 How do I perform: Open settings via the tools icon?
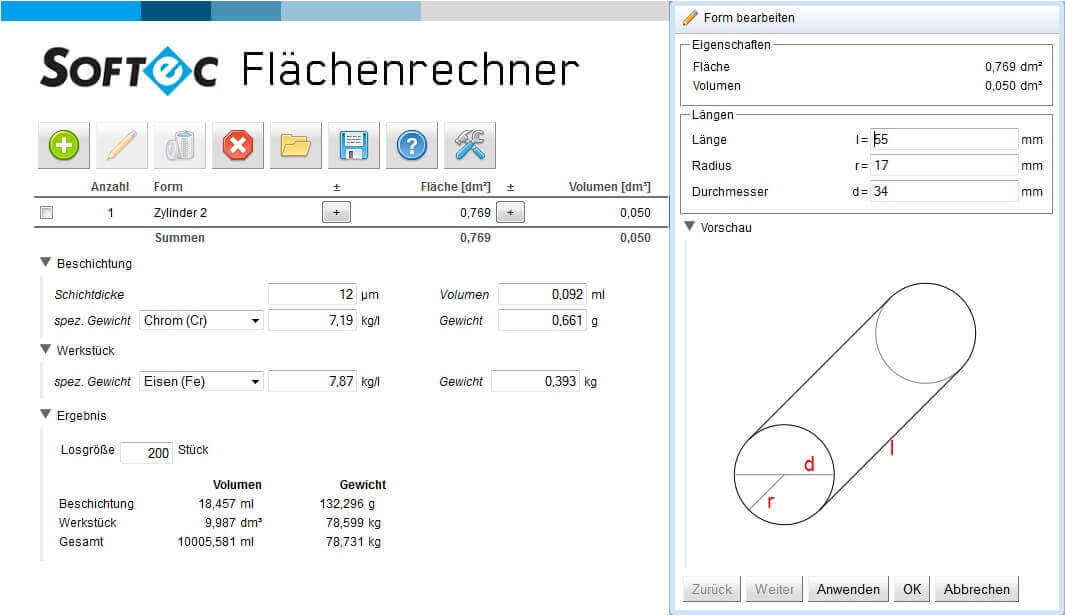(469, 144)
